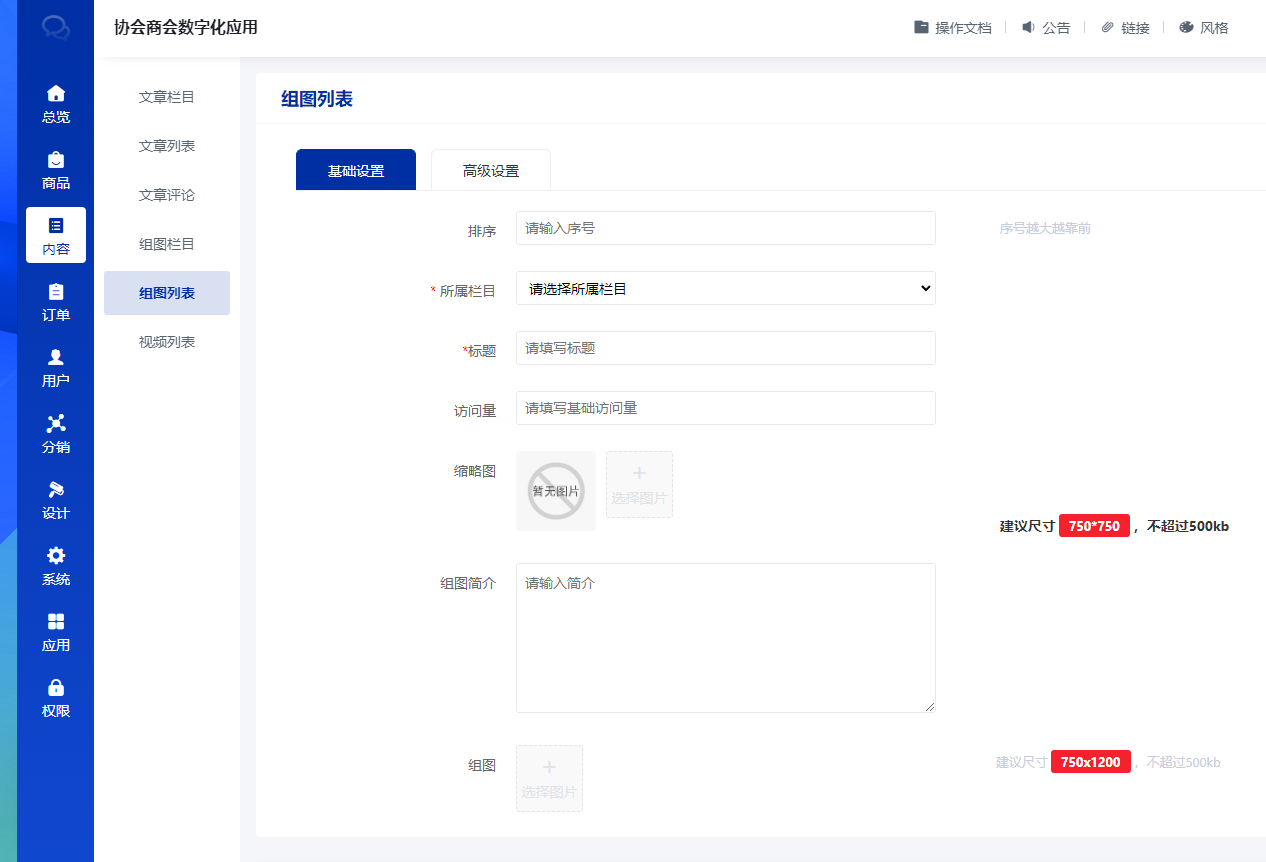Image resolution: width=1266 pixels, height=862 pixels.
Task: Click the 排序 number input field
Action: click(x=725, y=228)
